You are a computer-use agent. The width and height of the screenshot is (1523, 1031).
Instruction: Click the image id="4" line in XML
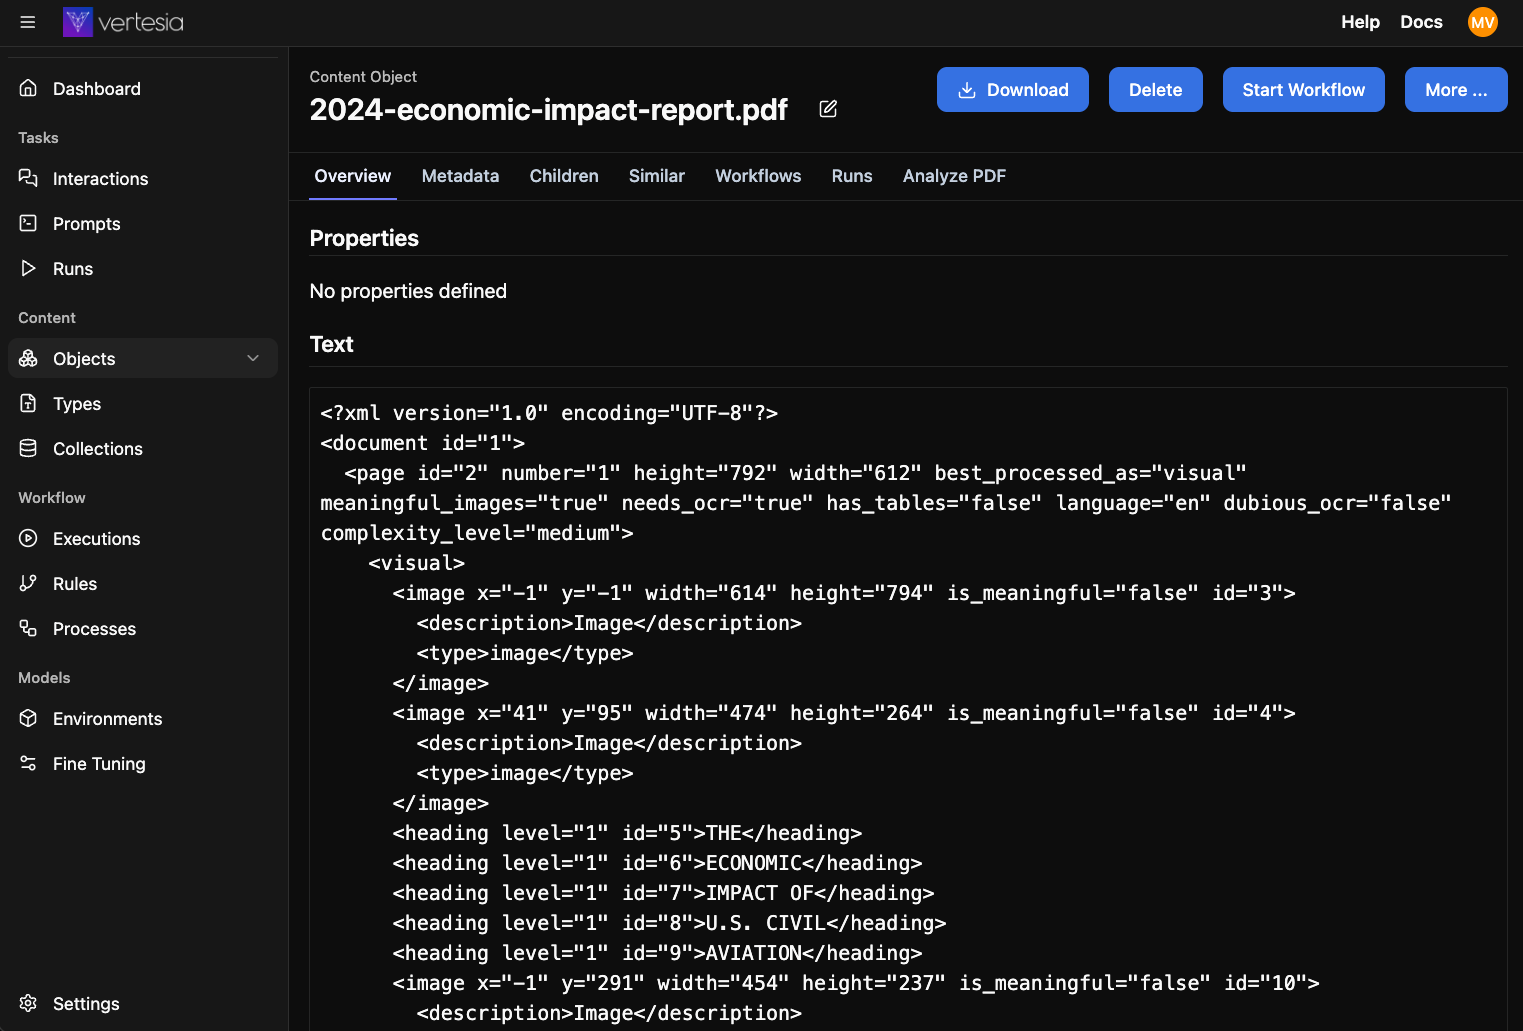click(x=844, y=713)
